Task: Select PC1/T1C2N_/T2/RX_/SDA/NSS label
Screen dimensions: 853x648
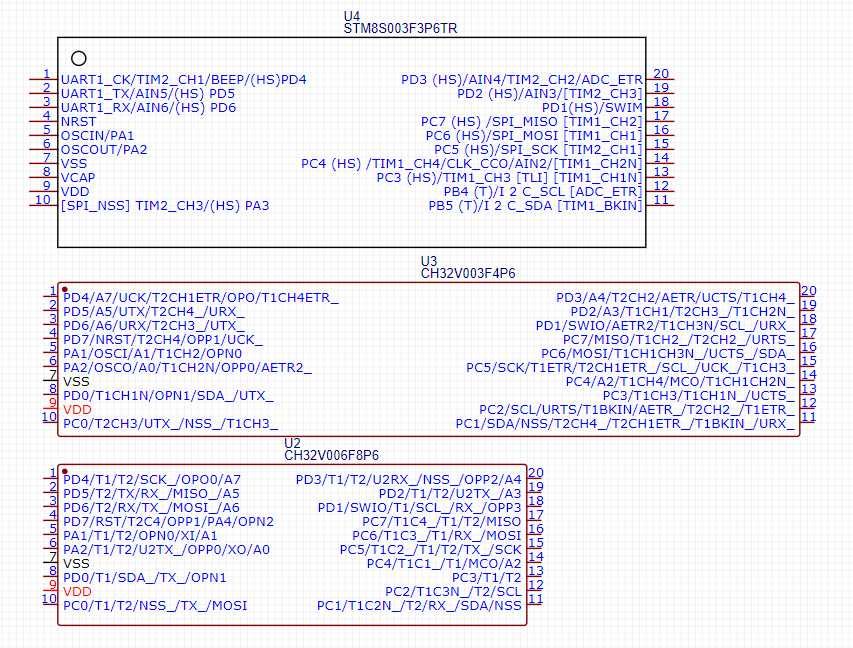Action: [x=419, y=606]
